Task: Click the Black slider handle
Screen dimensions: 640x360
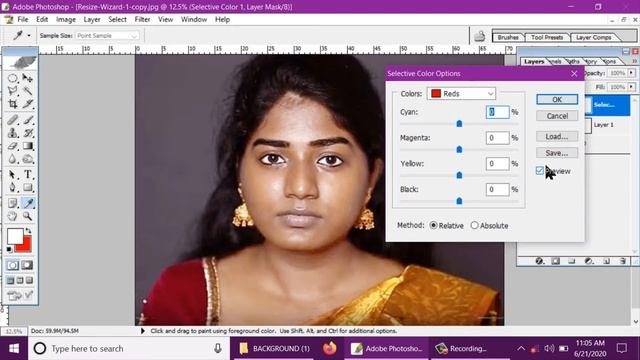Action: (459, 201)
